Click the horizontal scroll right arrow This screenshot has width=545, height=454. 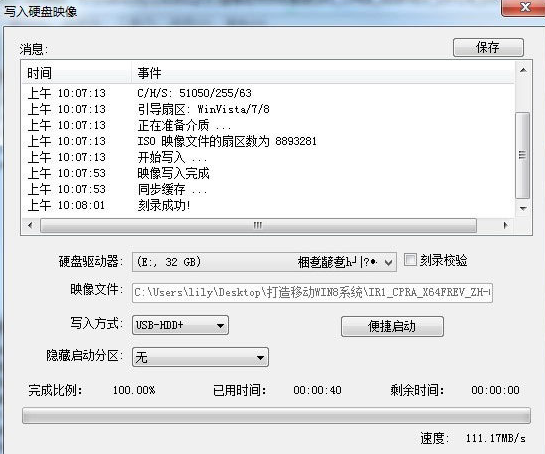(505, 225)
